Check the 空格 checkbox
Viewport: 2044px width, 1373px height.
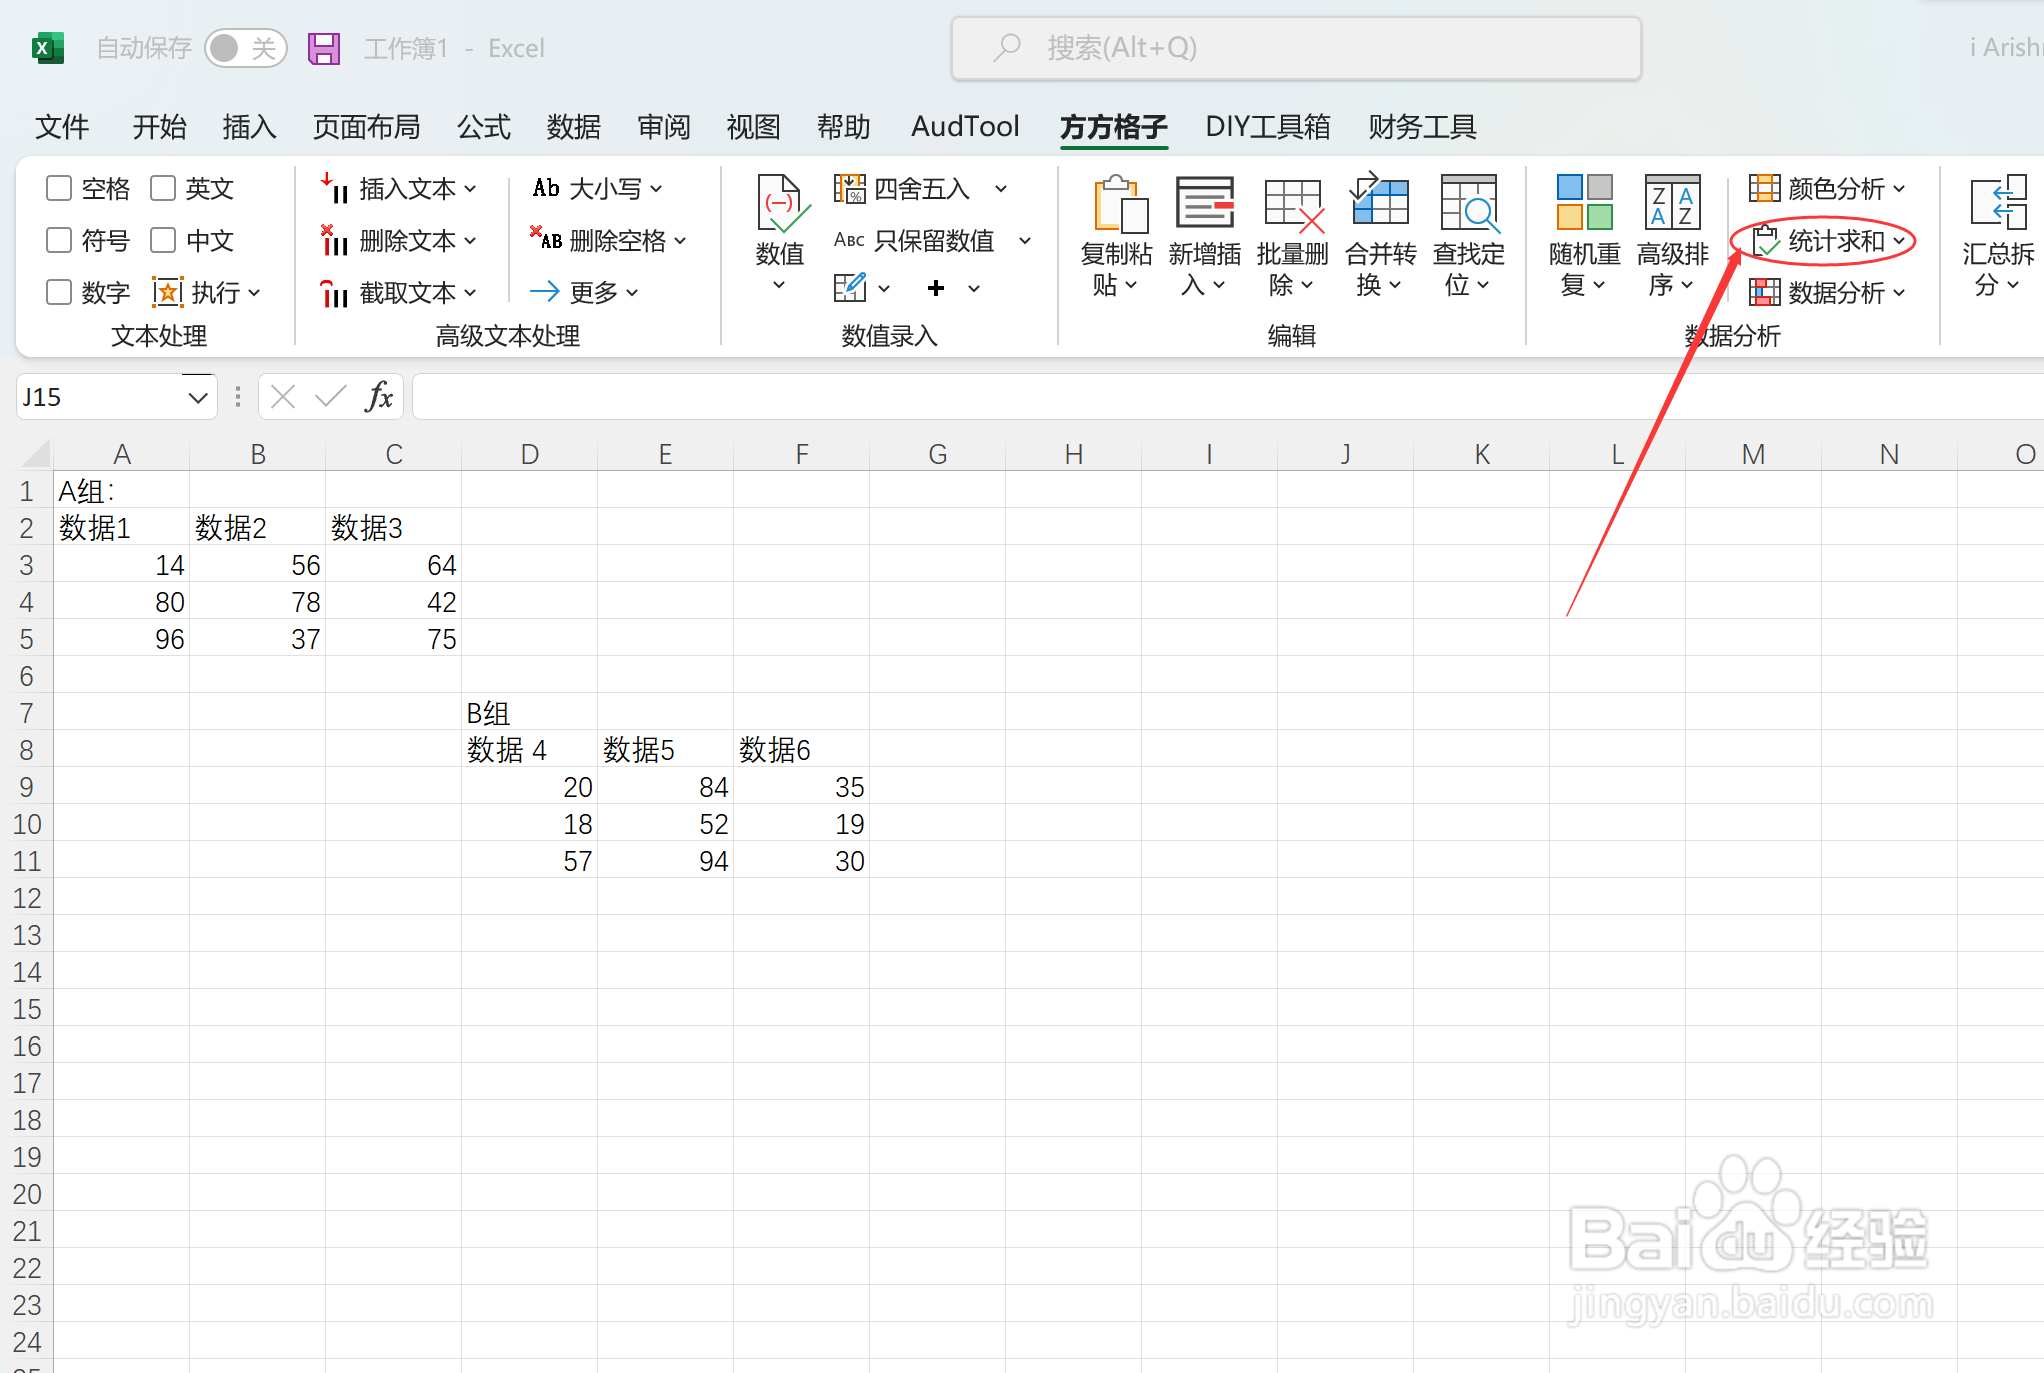pos(59,188)
